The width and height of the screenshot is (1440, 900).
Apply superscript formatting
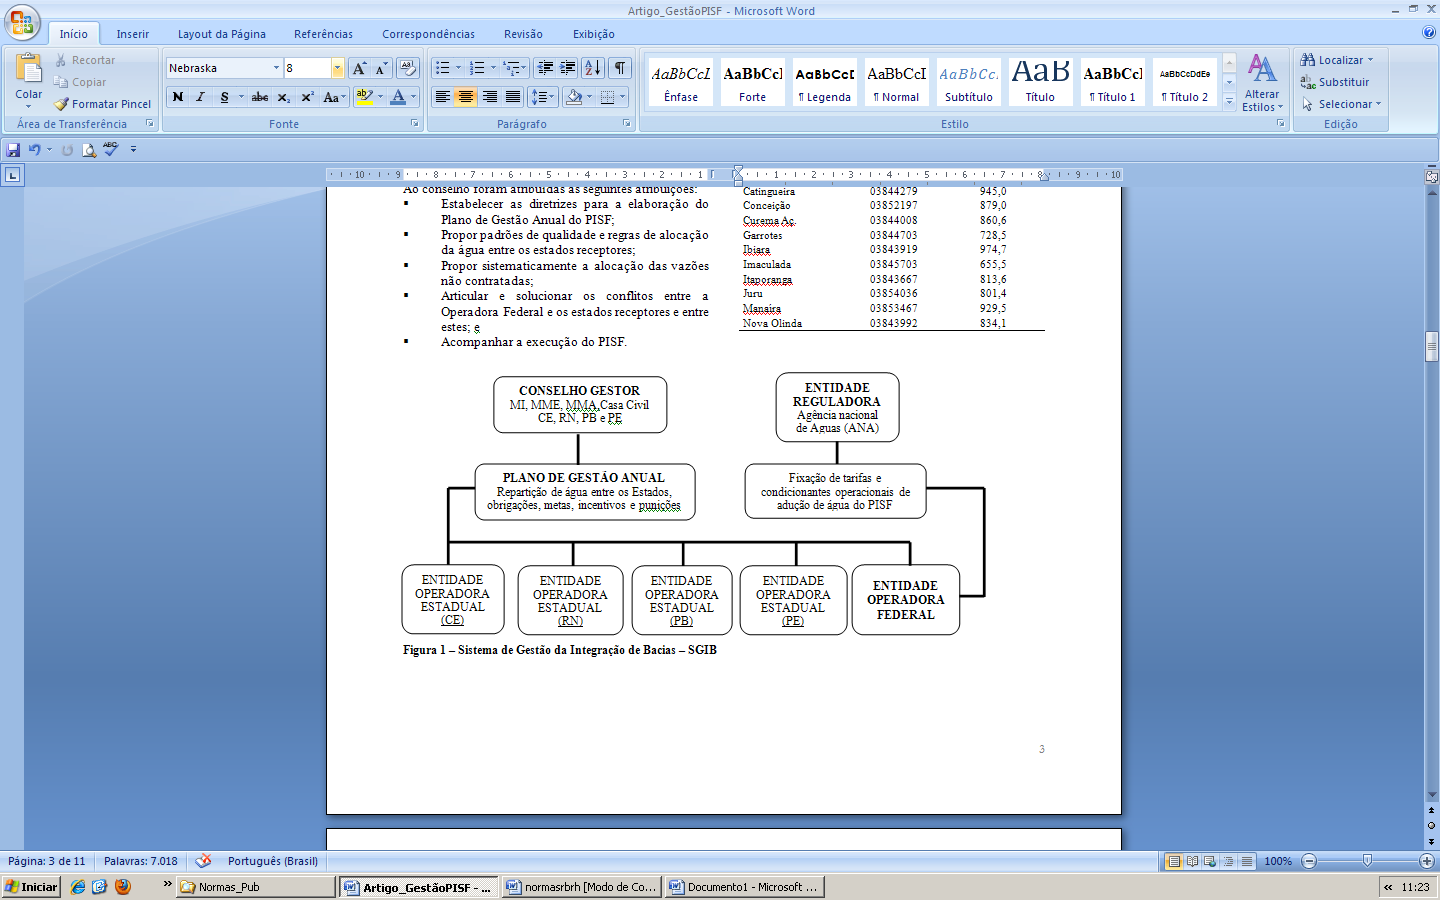tap(307, 97)
